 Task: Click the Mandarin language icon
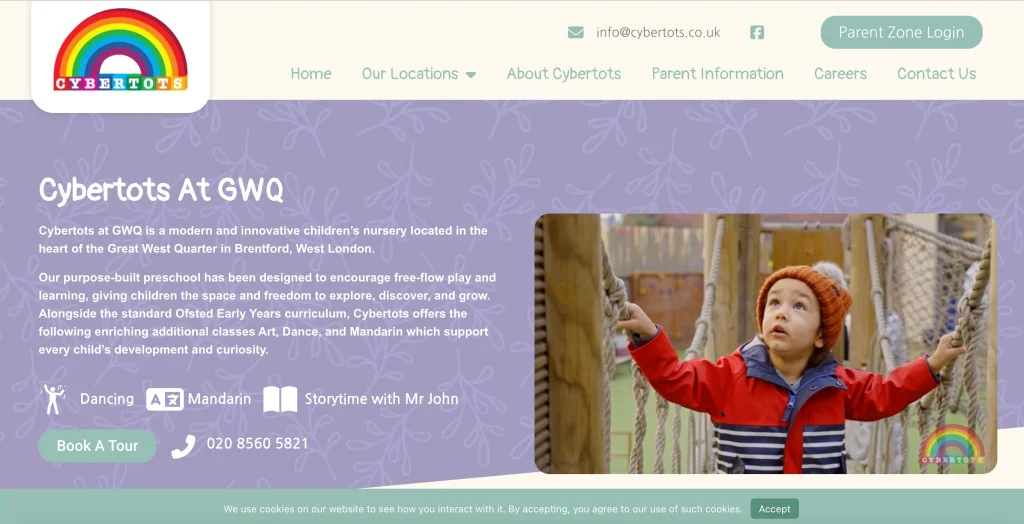coord(165,399)
